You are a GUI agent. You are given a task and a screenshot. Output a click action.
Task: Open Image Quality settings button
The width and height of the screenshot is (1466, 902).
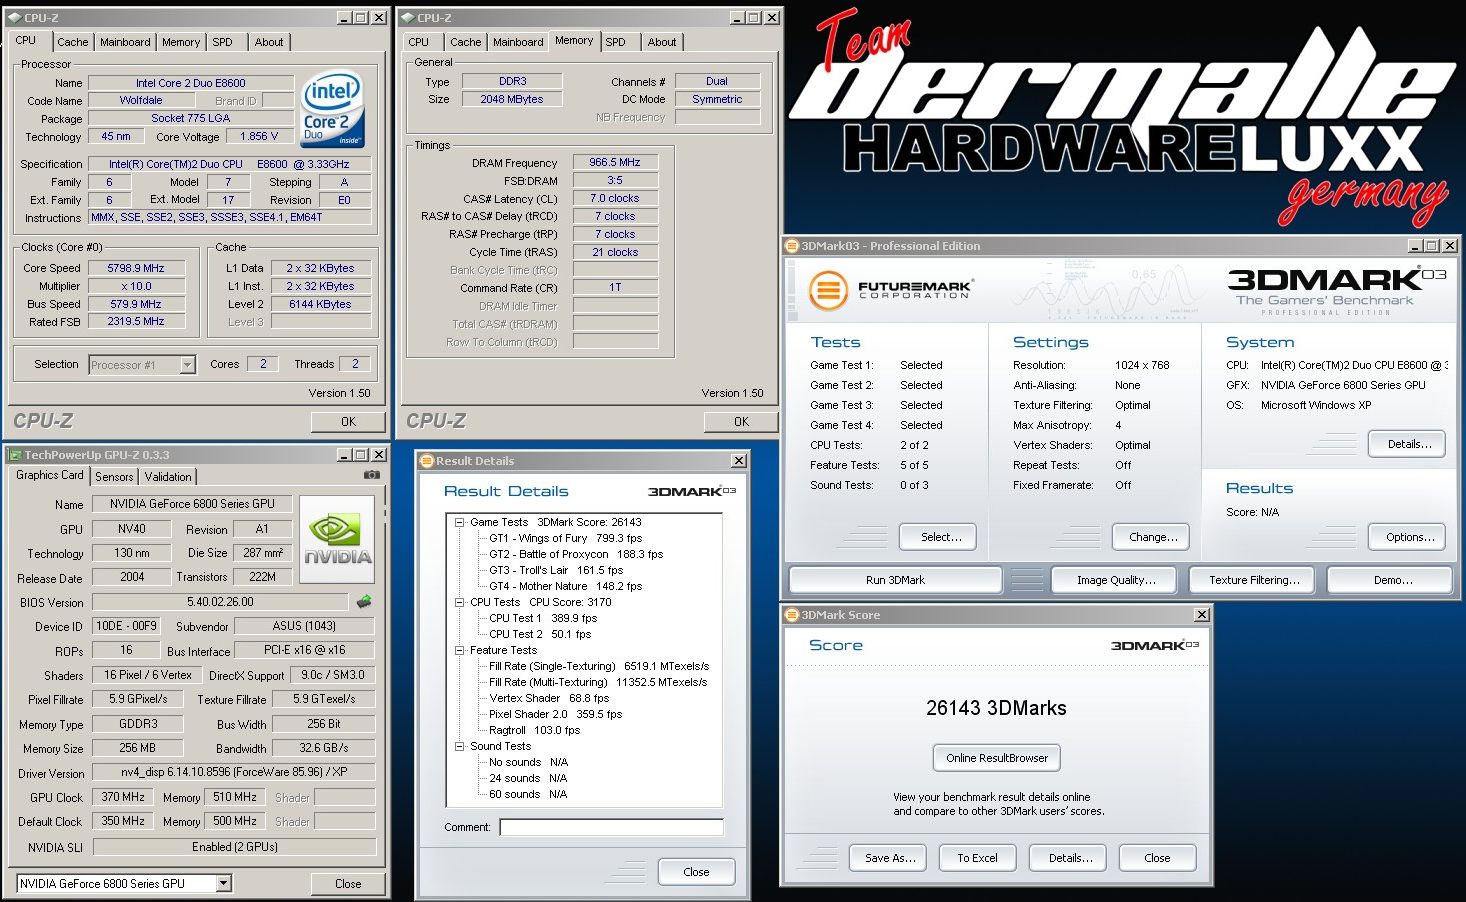coord(1116,580)
